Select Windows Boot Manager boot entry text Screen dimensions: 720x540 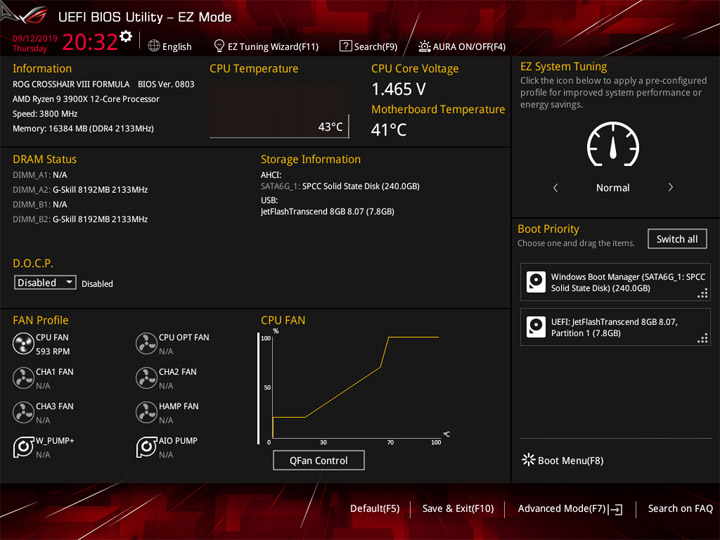click(628, 282)
